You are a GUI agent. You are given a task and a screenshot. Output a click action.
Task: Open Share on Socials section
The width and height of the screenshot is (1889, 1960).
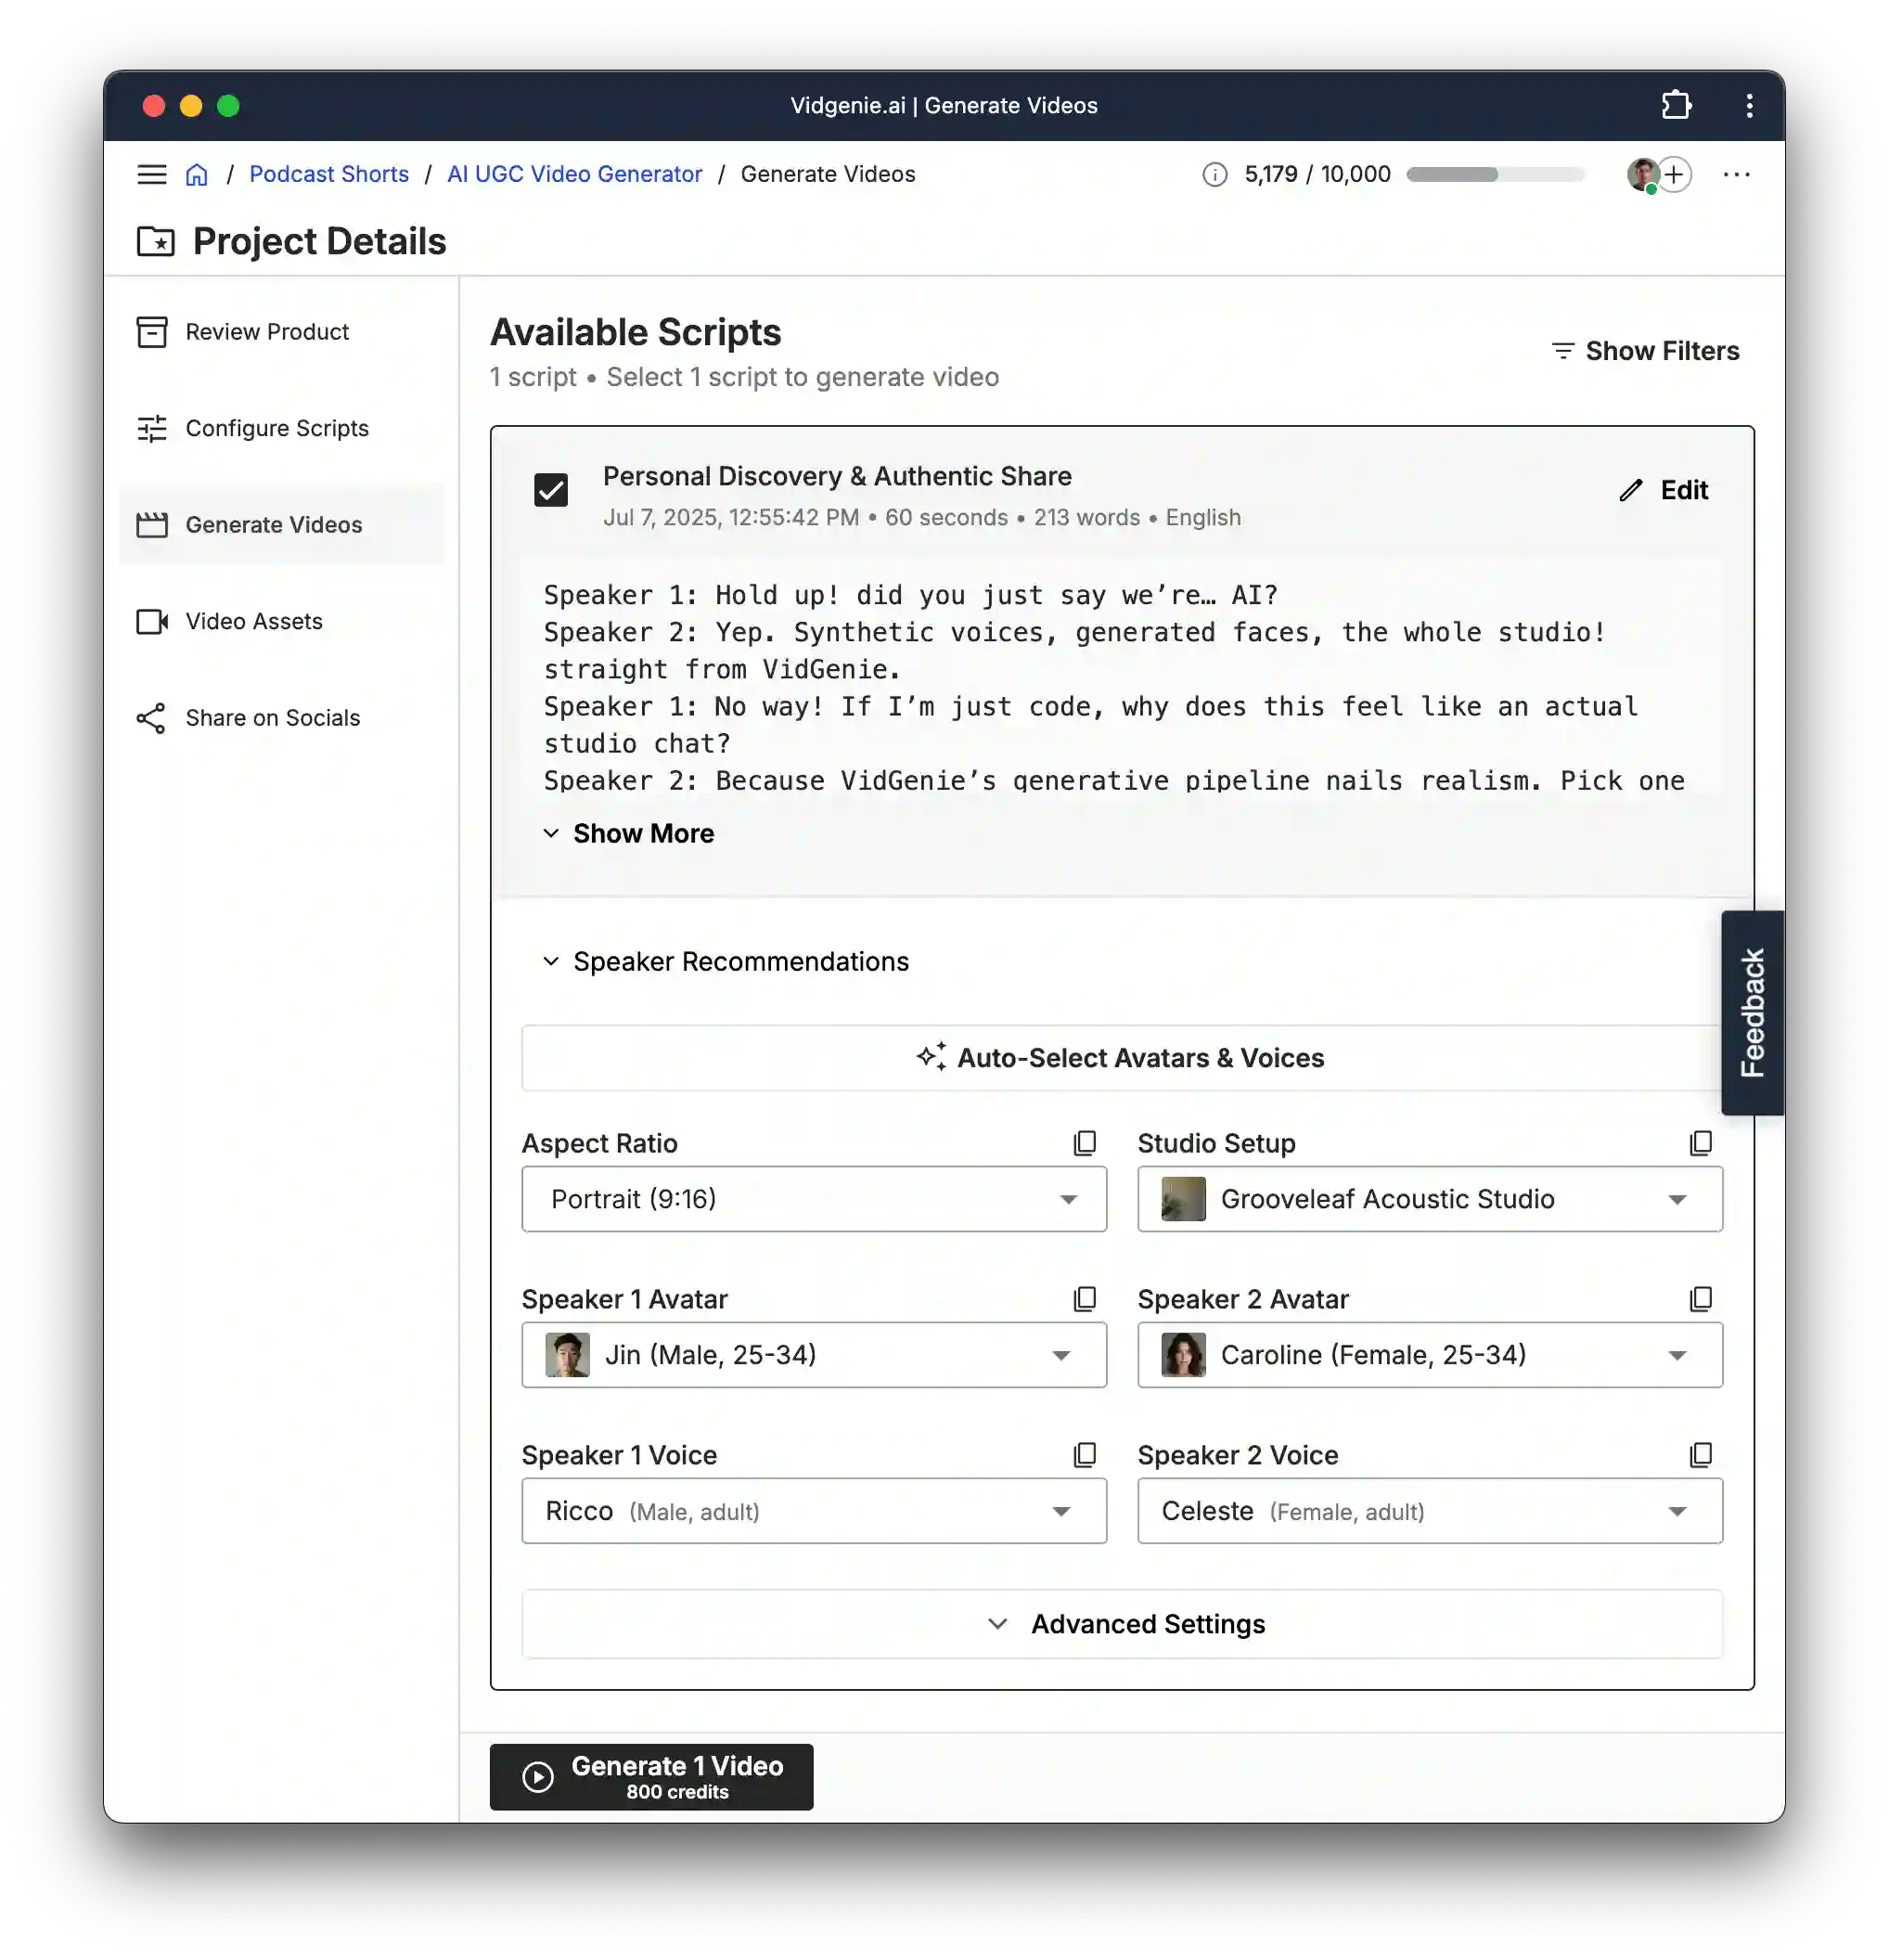(x=283, y=718)
